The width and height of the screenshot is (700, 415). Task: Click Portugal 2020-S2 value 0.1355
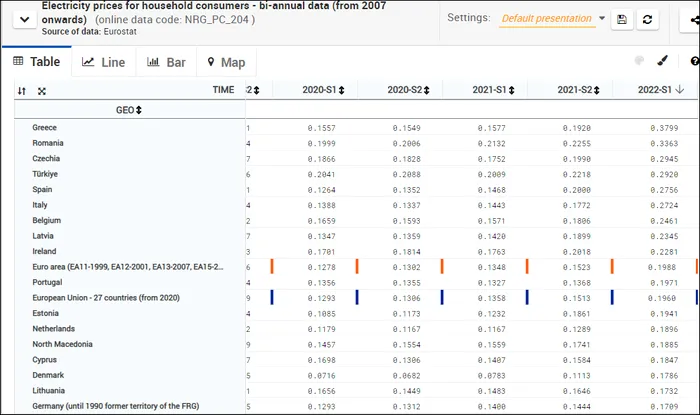[406, 283]
